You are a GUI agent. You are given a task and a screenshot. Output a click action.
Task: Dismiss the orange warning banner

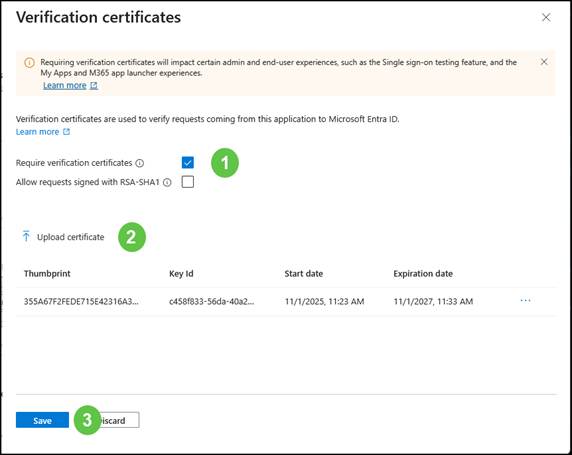click(544, 62)
